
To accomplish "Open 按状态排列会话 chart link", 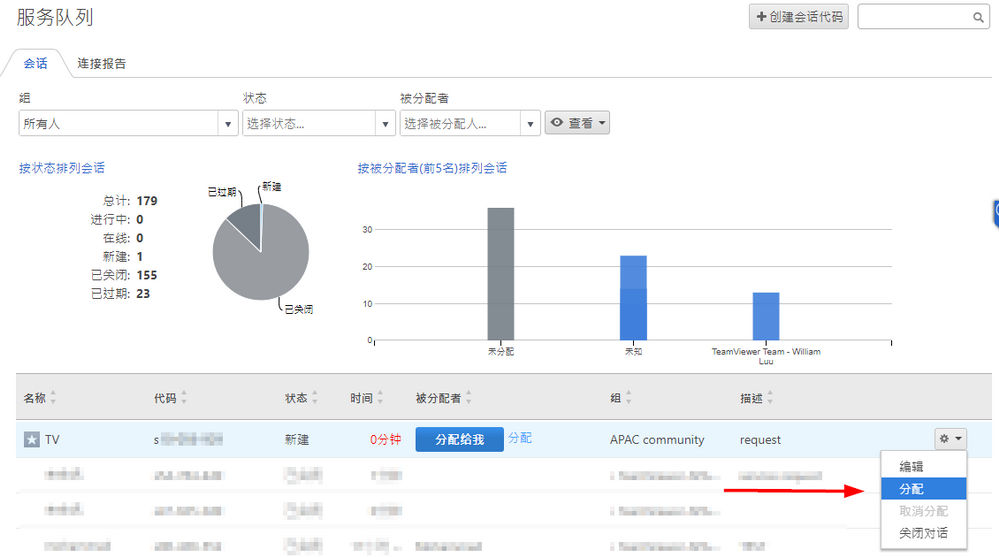I will (x=62, y=168).
